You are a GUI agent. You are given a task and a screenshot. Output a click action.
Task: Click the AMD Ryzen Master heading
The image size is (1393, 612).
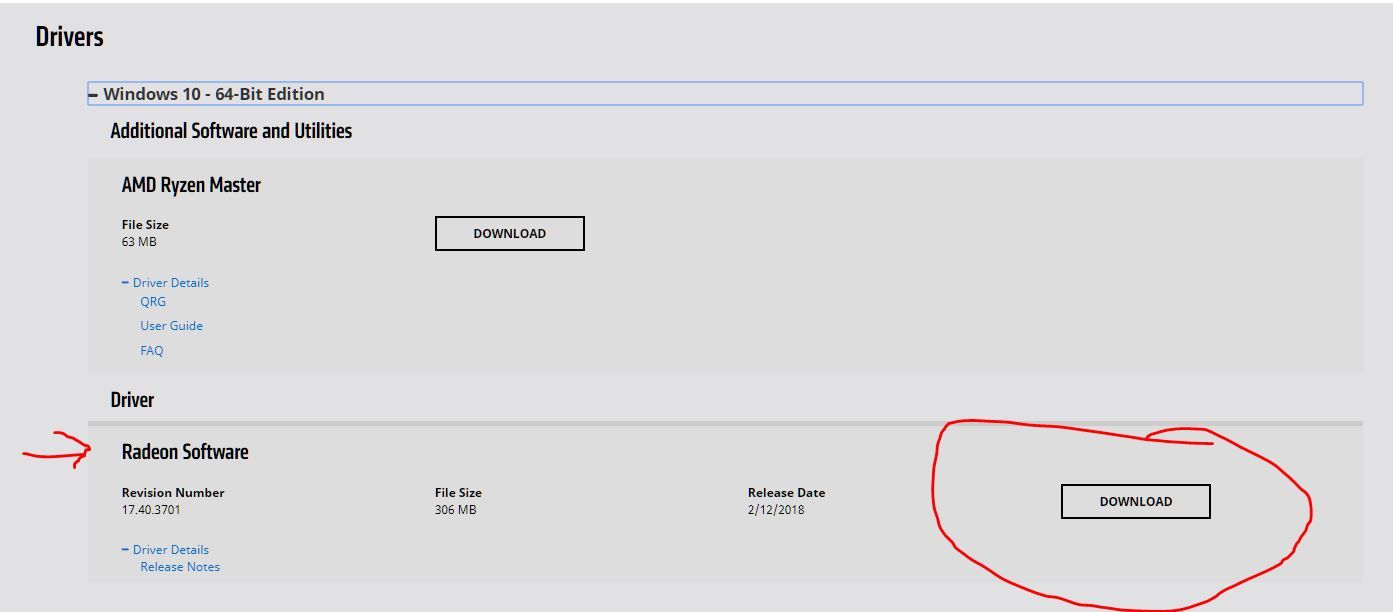click(x=191, y=185)
